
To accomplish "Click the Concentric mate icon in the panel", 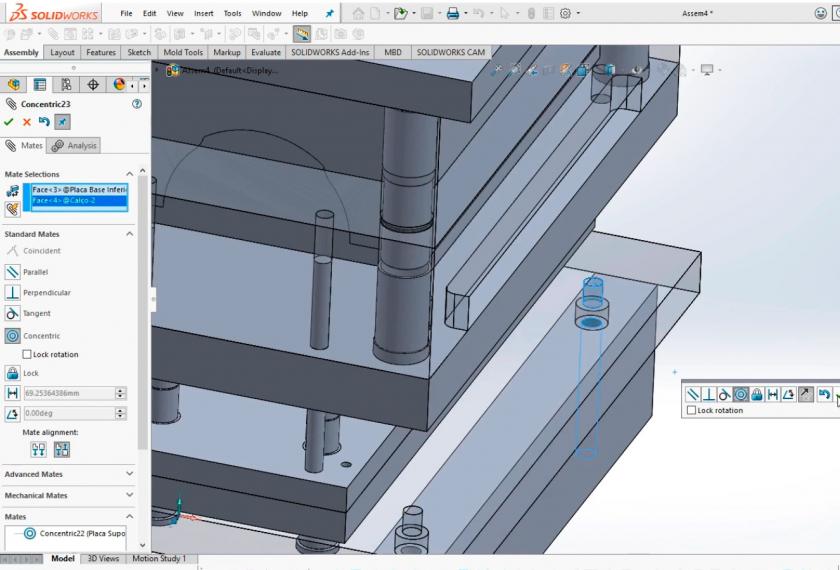I will coord(13,336).
